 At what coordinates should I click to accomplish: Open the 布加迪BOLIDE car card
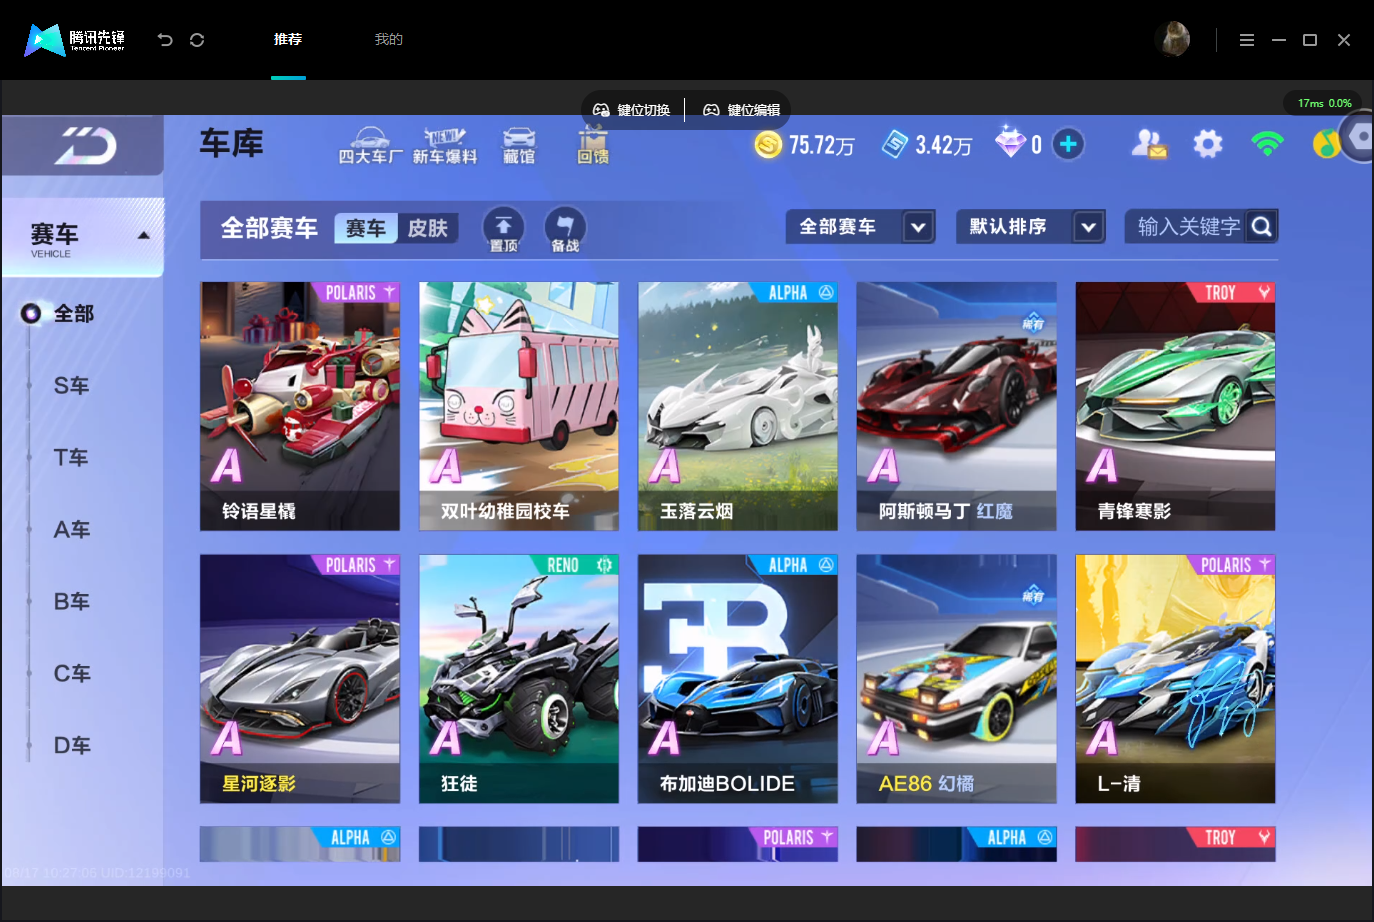click(738, 679)
